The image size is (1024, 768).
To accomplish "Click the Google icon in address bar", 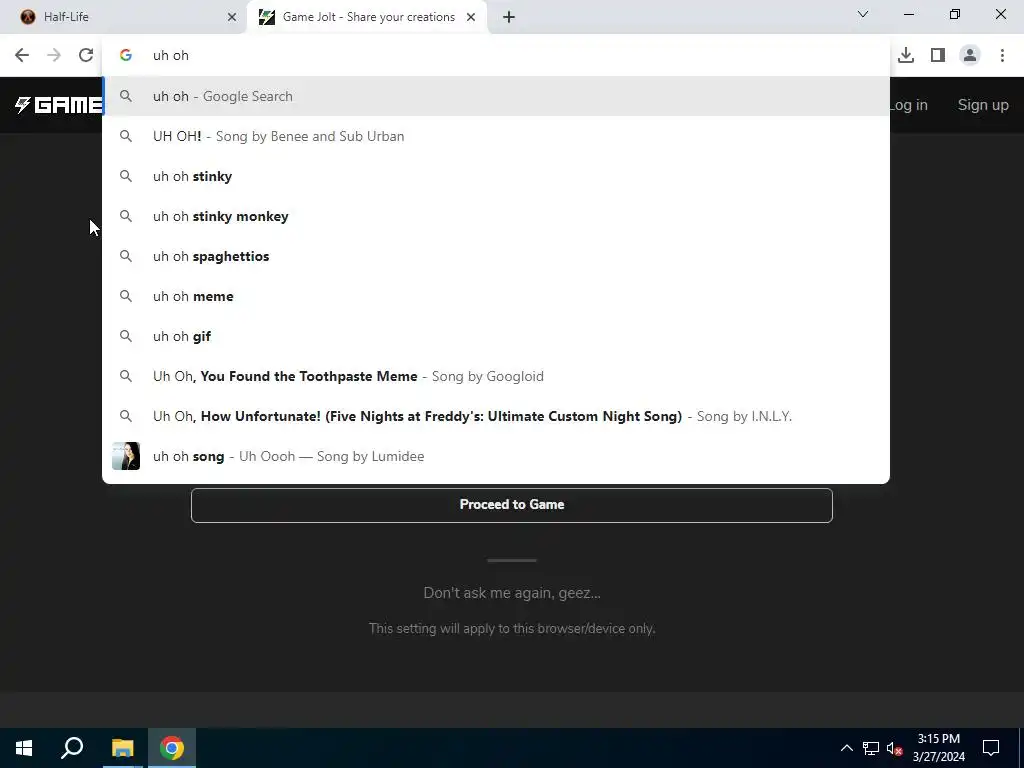I will click(x=126, y=56).
